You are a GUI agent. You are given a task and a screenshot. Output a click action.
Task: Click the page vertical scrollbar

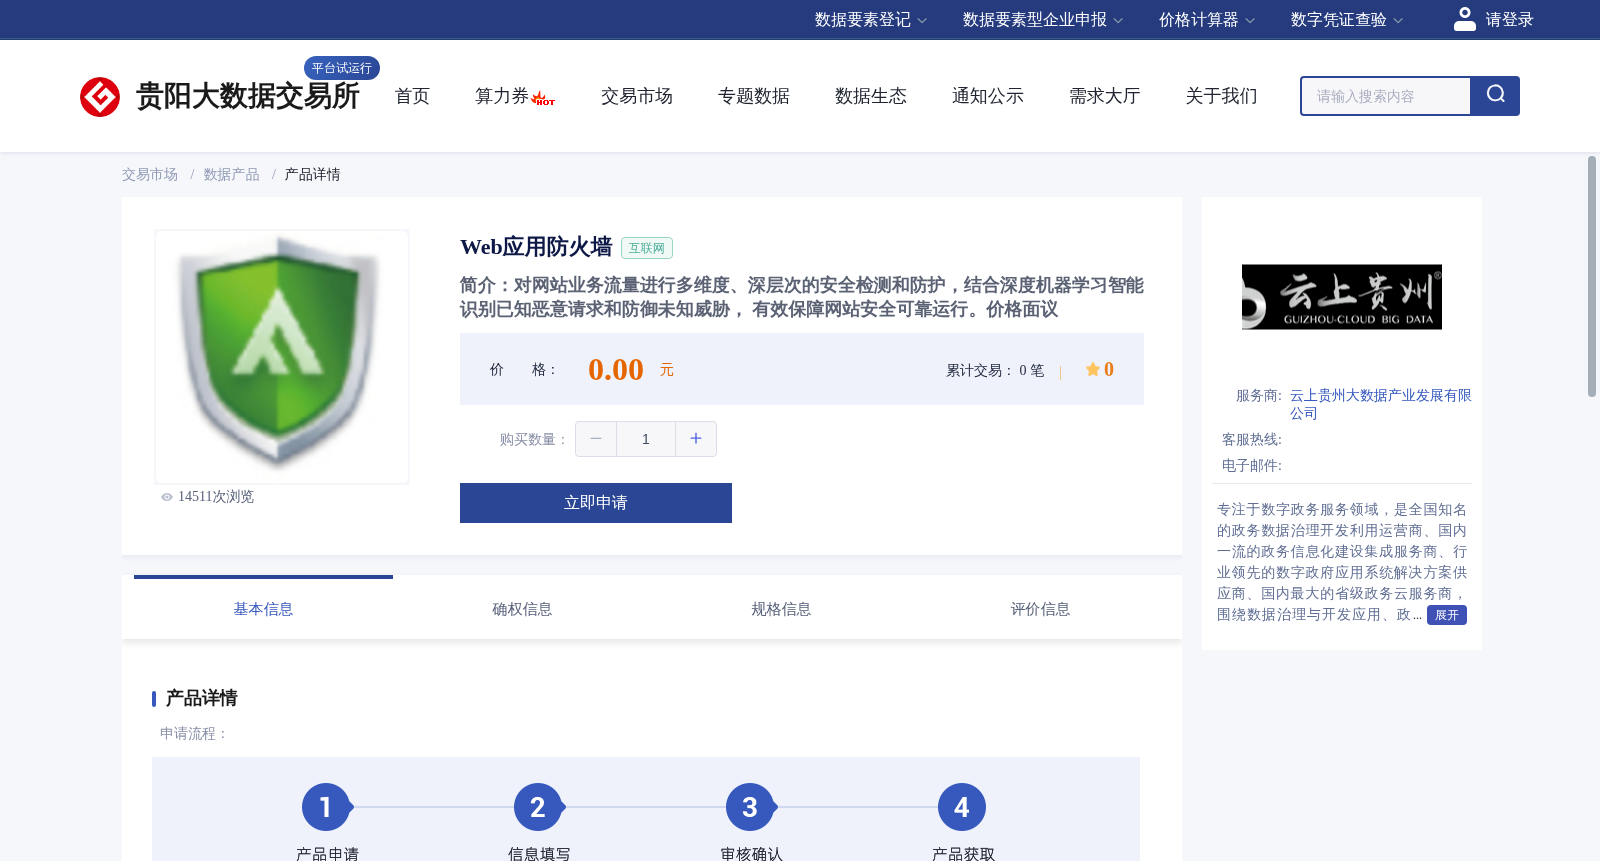coord(1592,276)
